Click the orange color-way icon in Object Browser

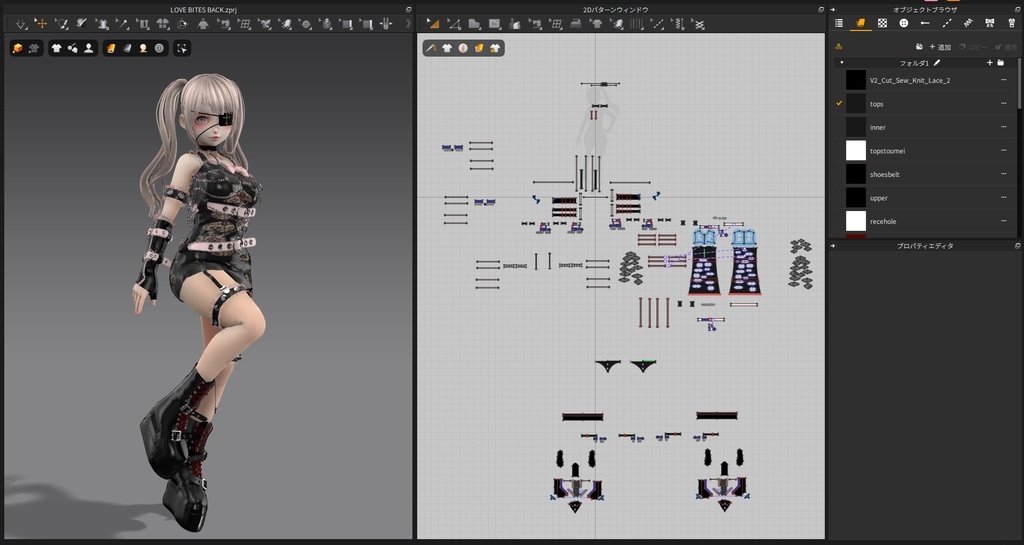click(839, 46)
